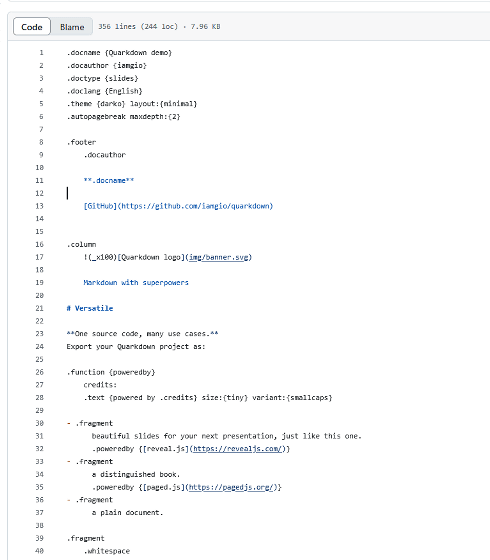Viewport: 490px width, 560px height.
Task: Click the 'Markdown with superpowers' text
Action: click(136, 282)
